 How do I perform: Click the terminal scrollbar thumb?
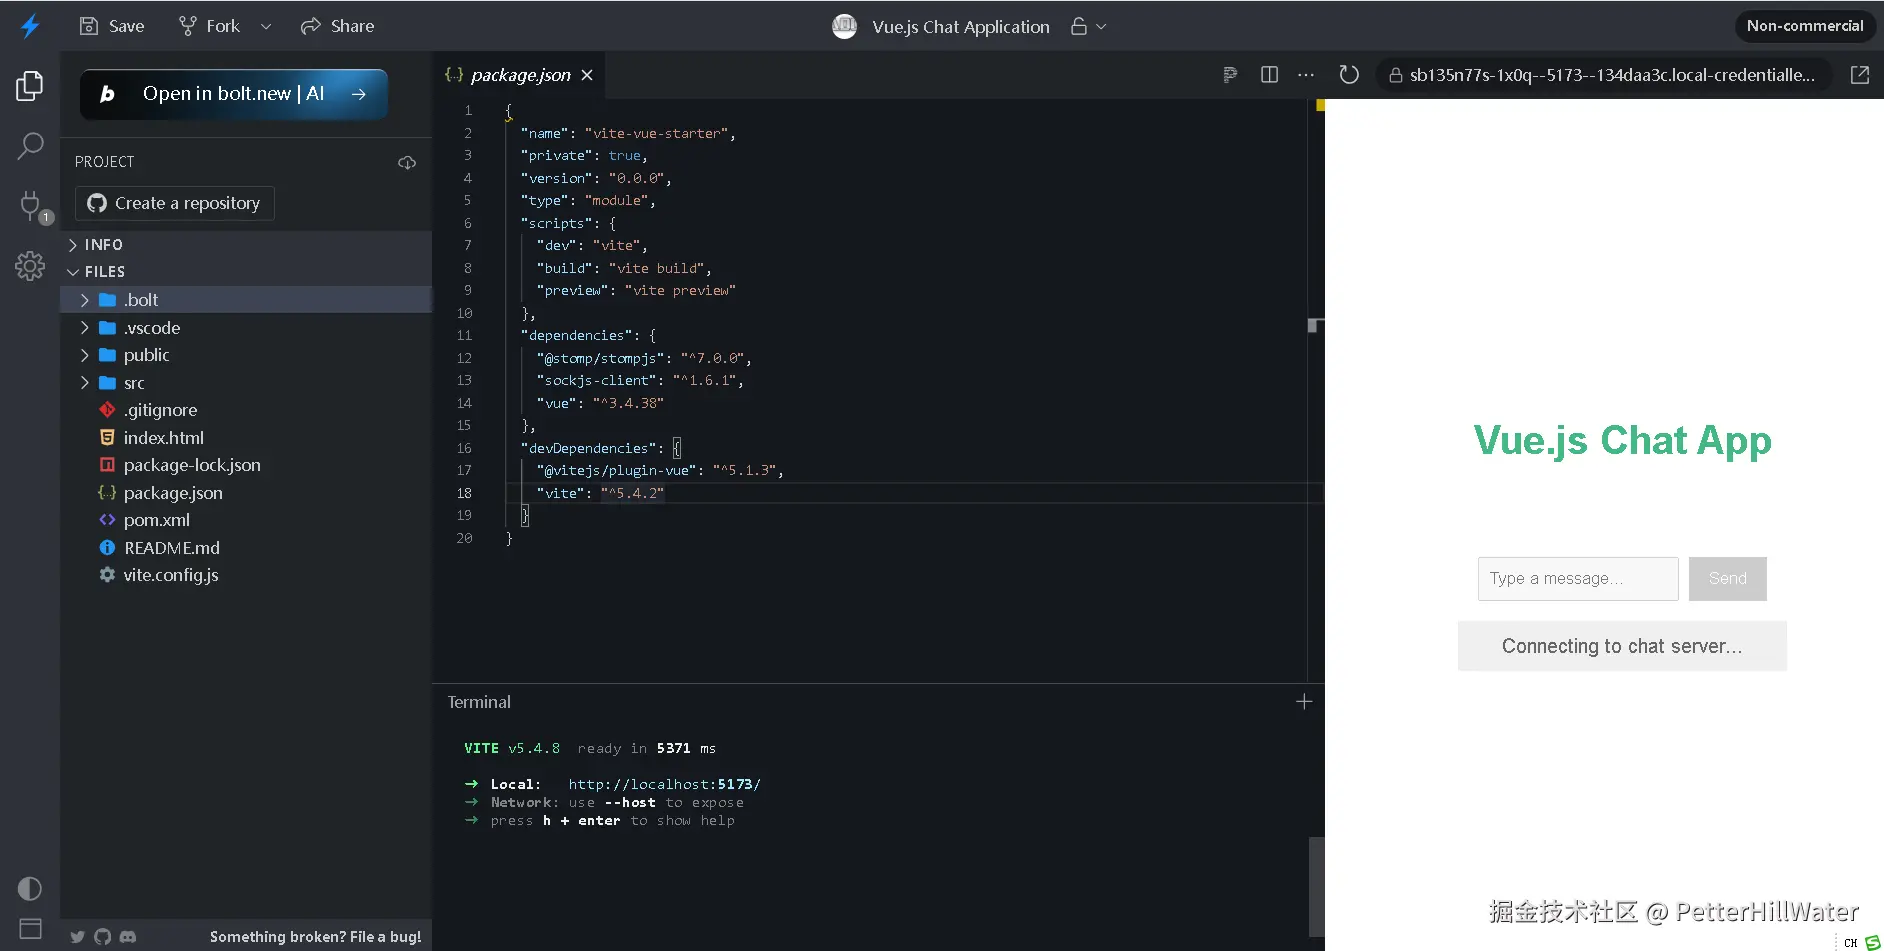click(x=1316, y=886)
